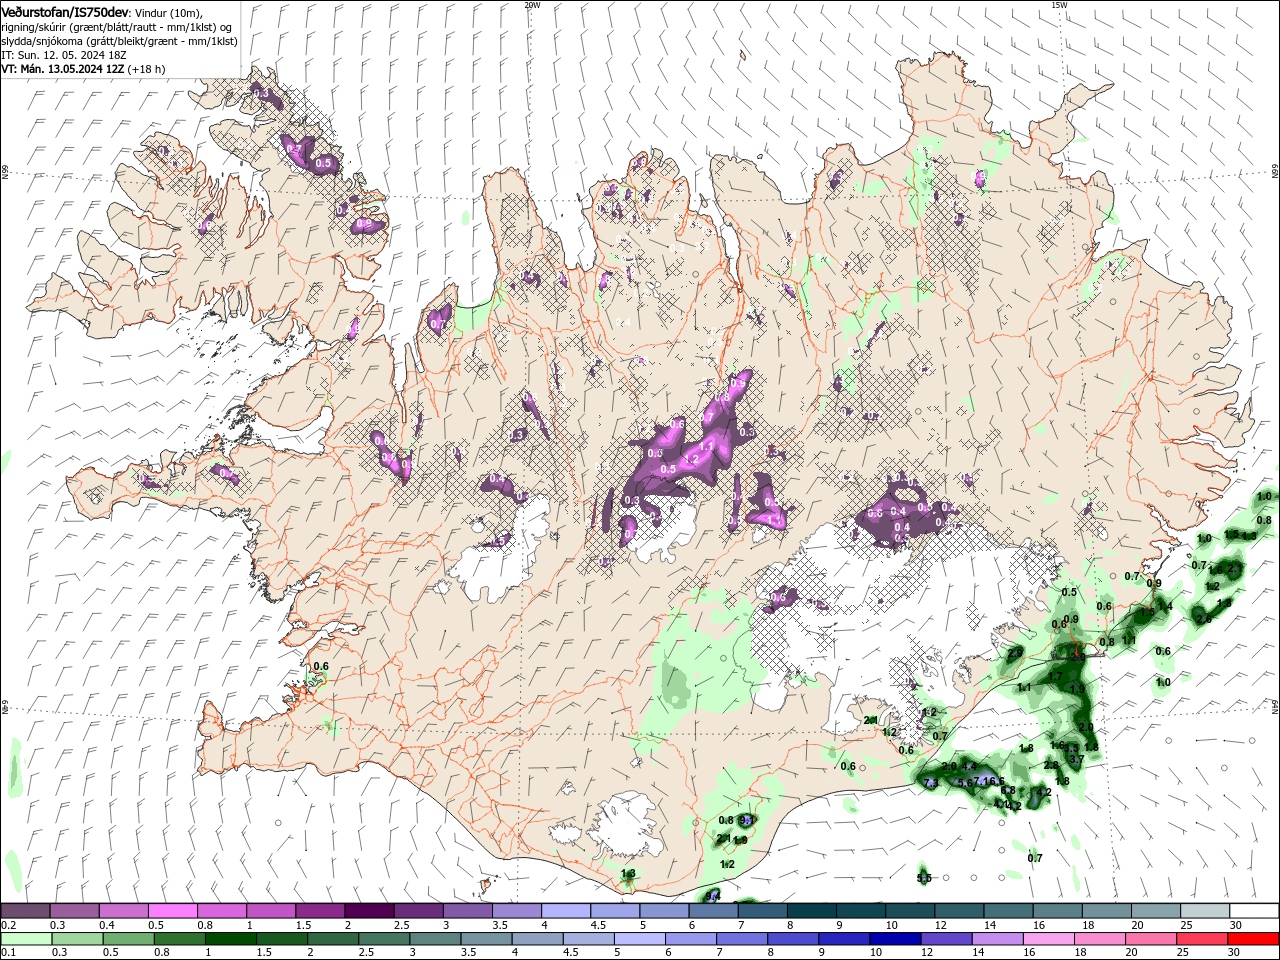Screen dimensions: 1280x960
Task: Click the Veðurstofan/IS750dev title text
Action: pyautogui.click(x=65, y=11)
